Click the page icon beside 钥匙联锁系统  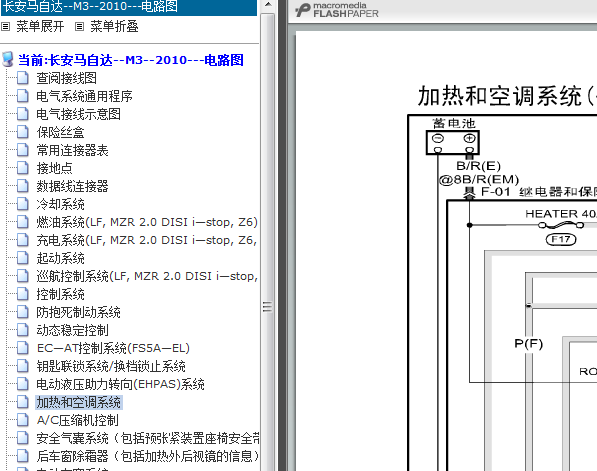point(23,366)
